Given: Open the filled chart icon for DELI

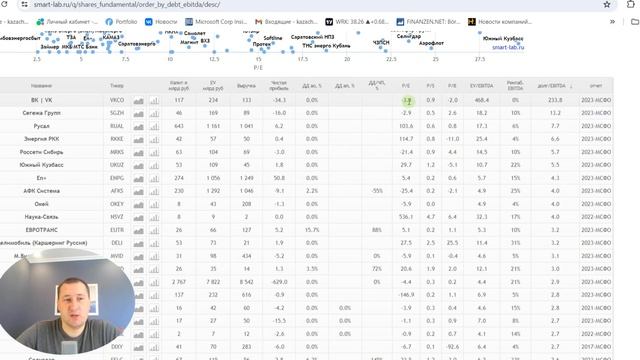Looking at the screenshot, I should (x=138, y=243).
